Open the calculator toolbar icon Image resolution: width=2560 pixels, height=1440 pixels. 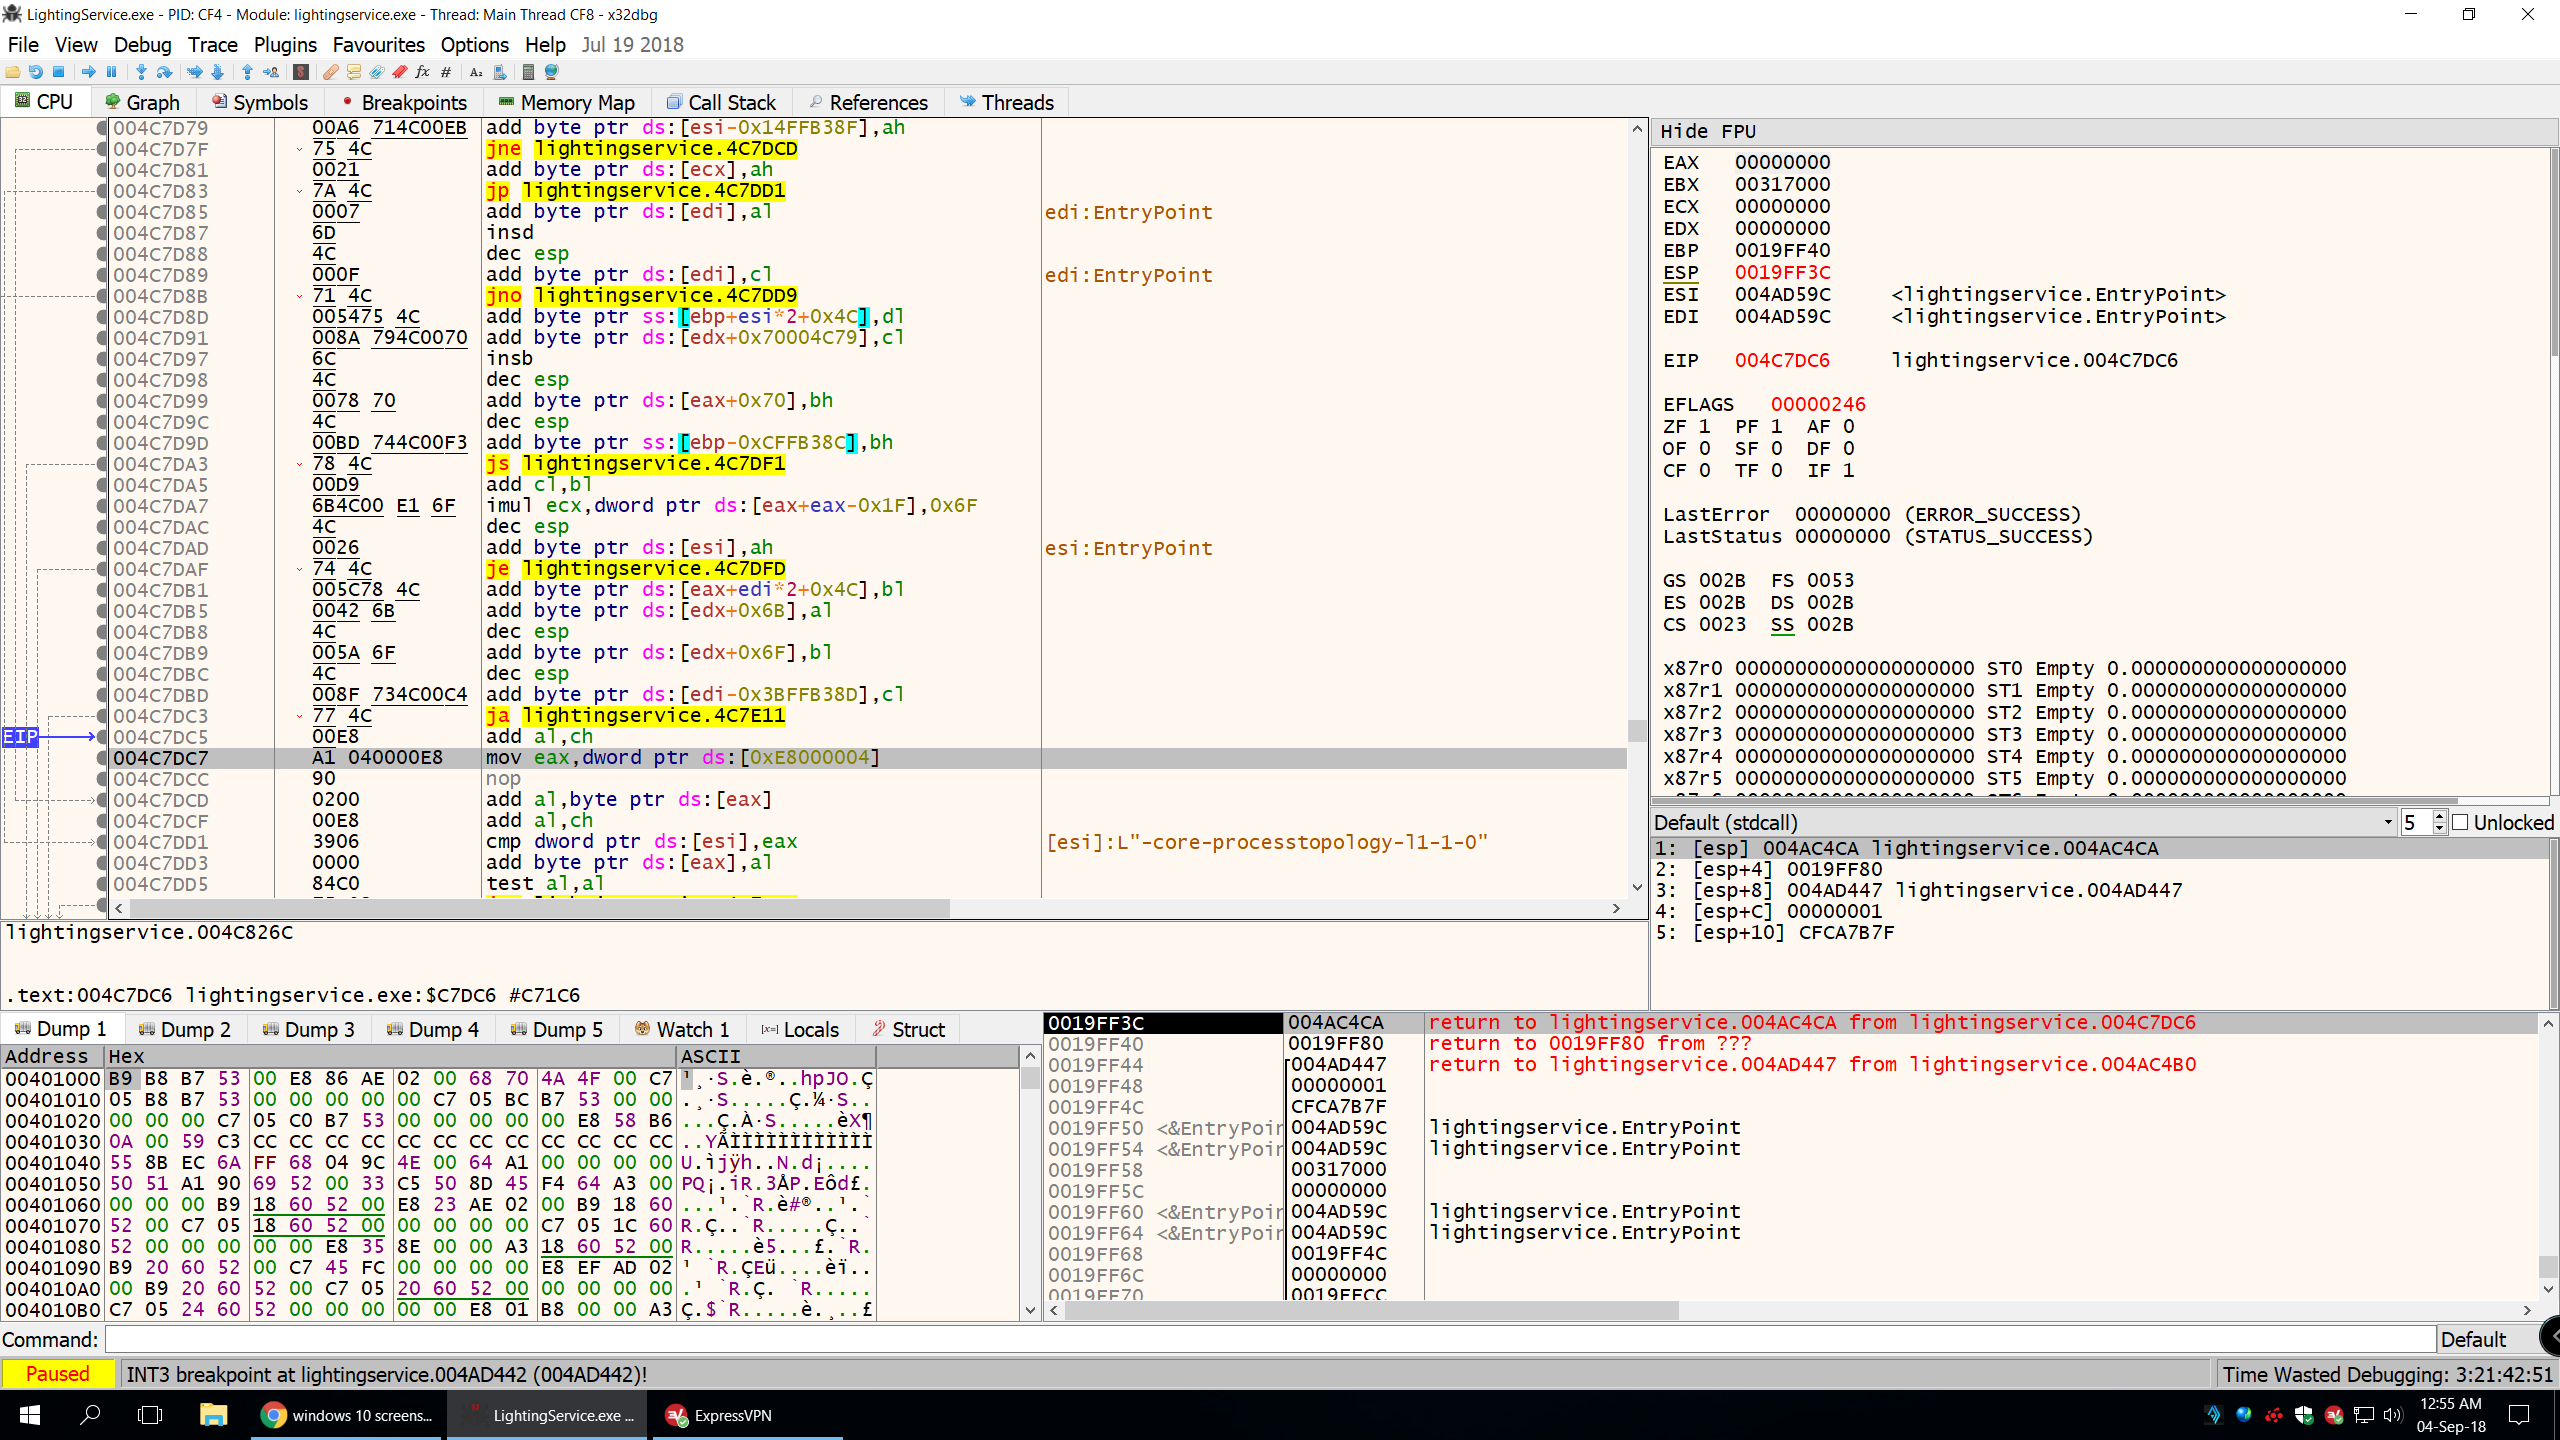pyautogui.click(x=529, y=71)
